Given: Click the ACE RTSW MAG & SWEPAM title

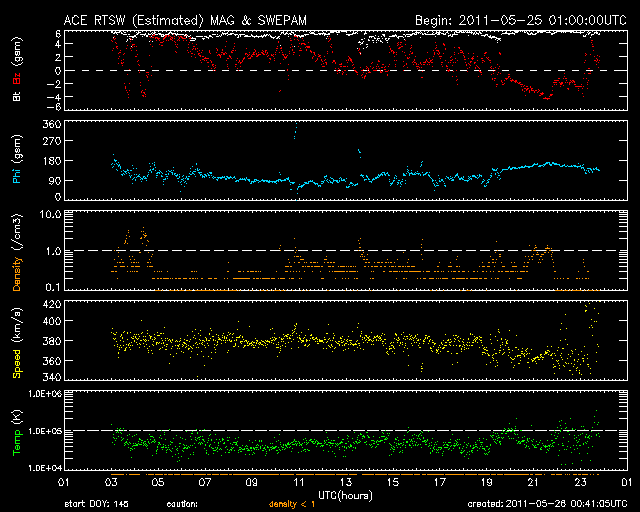Looking at the screenshot, I should (x=185, y=20).
